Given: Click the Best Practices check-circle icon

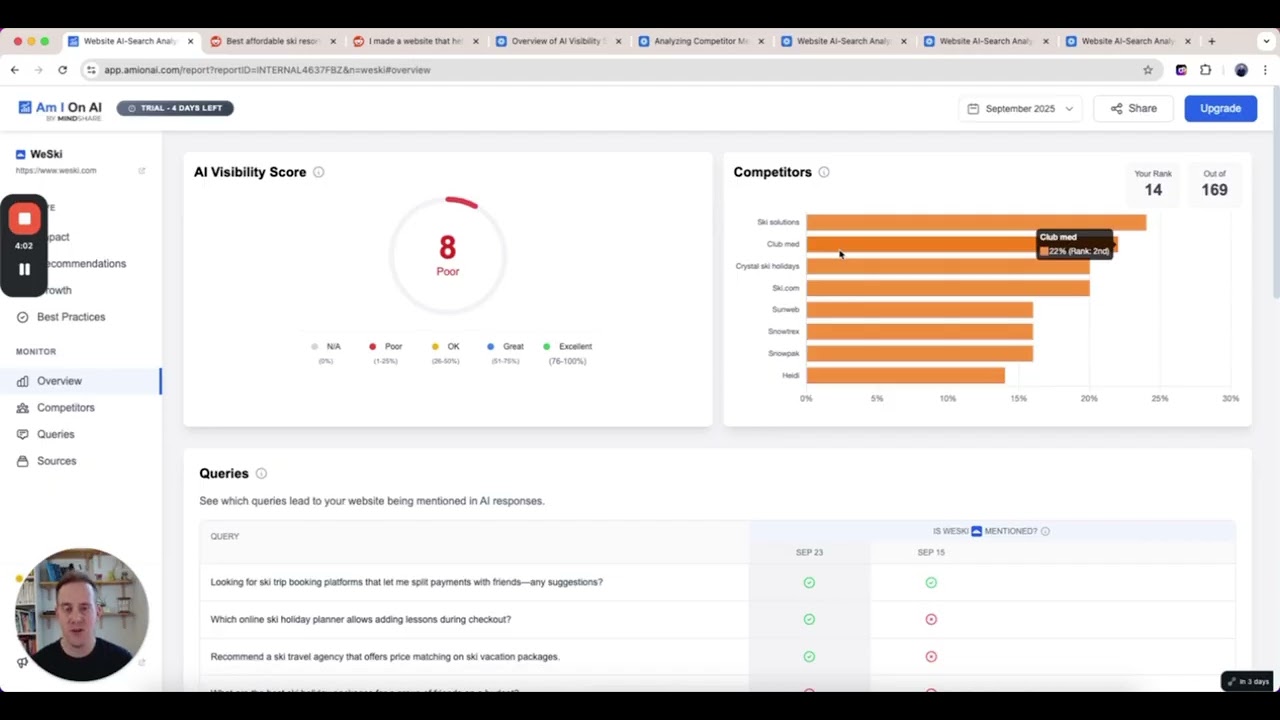Looking at the screenshot, I should [x=22, y=317].
